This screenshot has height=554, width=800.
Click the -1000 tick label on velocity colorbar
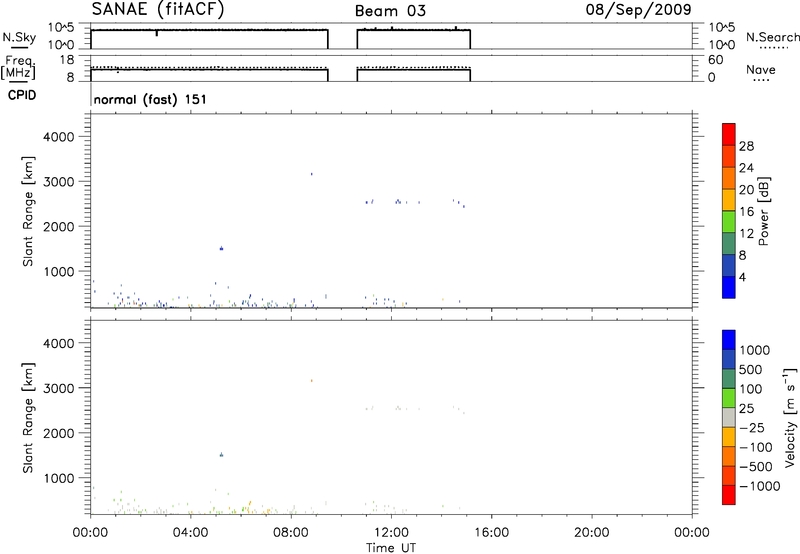[759, 486]
